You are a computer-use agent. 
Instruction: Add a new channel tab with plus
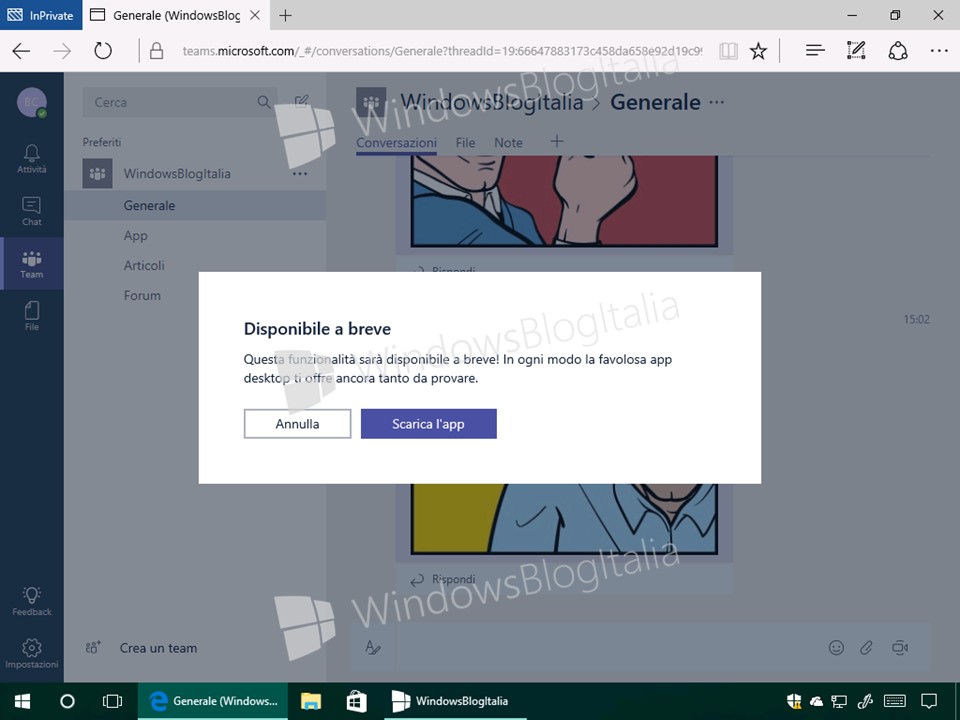click(557, 142)
